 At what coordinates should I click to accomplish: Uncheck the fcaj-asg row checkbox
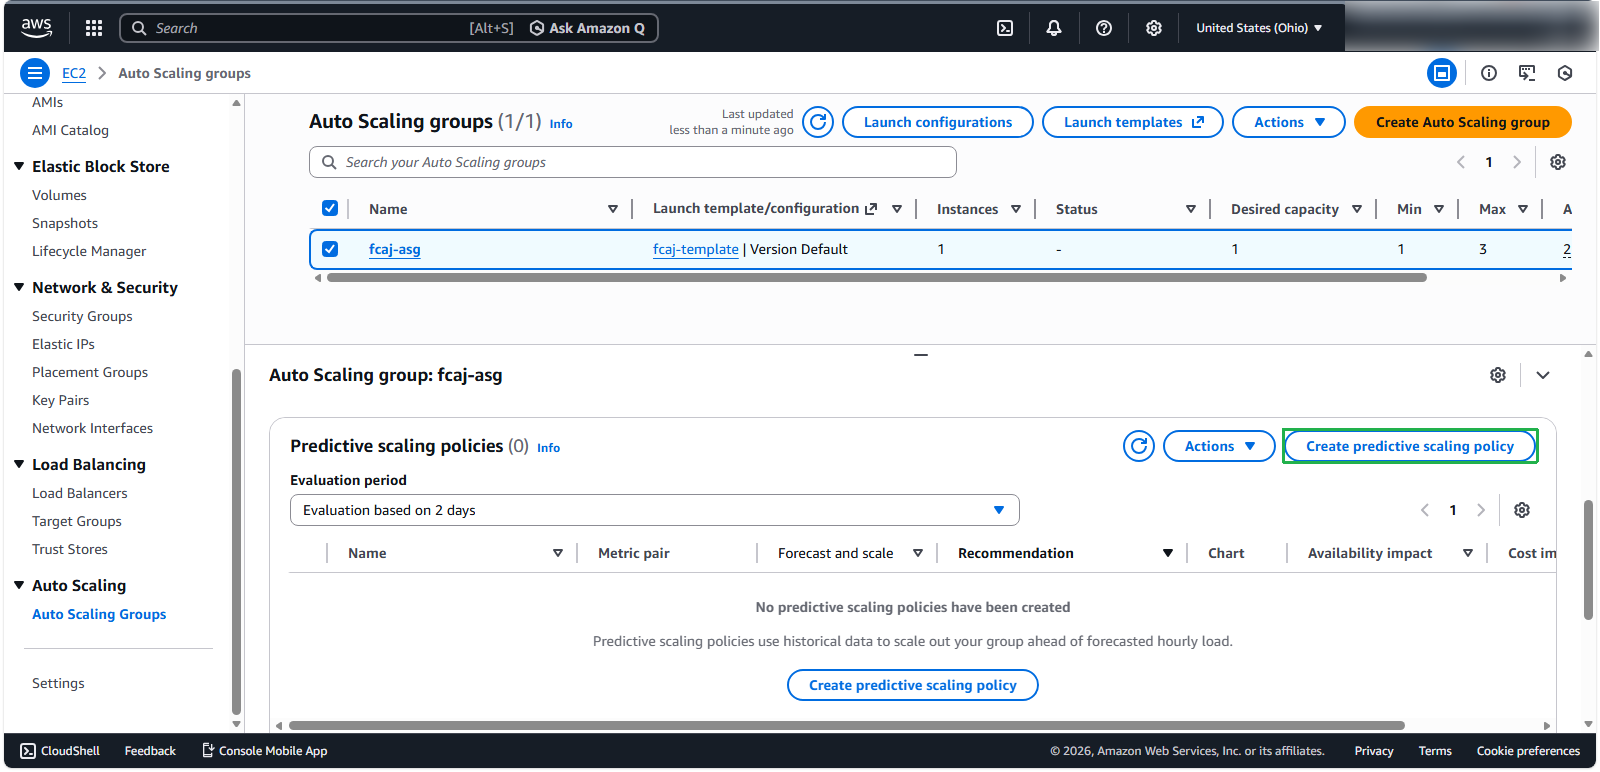(330, 249)
